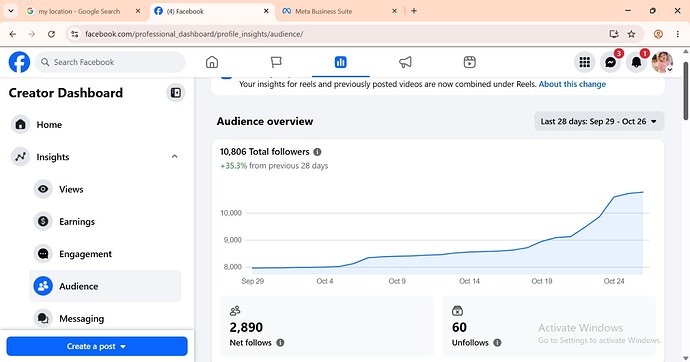Open Messaging in the sidebar
Image resolution: width=690 pixels, height=362 pixels.
tap(106, 318)
